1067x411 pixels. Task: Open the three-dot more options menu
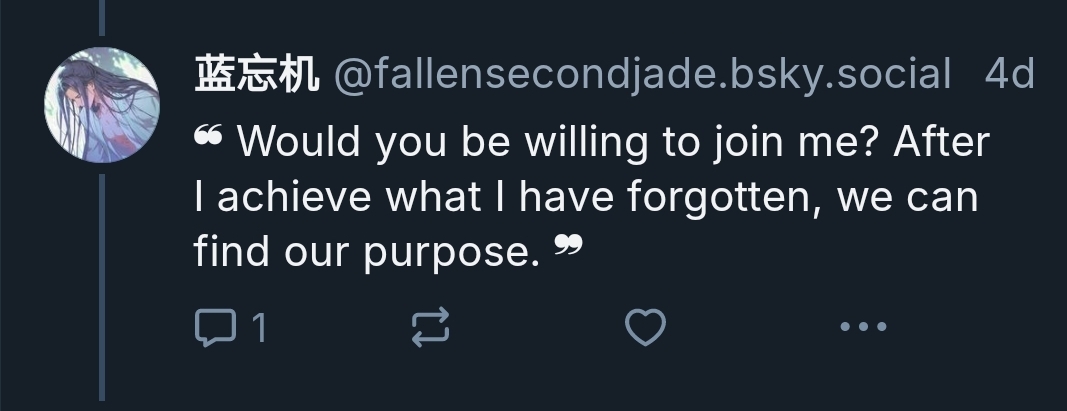[862, 327]
